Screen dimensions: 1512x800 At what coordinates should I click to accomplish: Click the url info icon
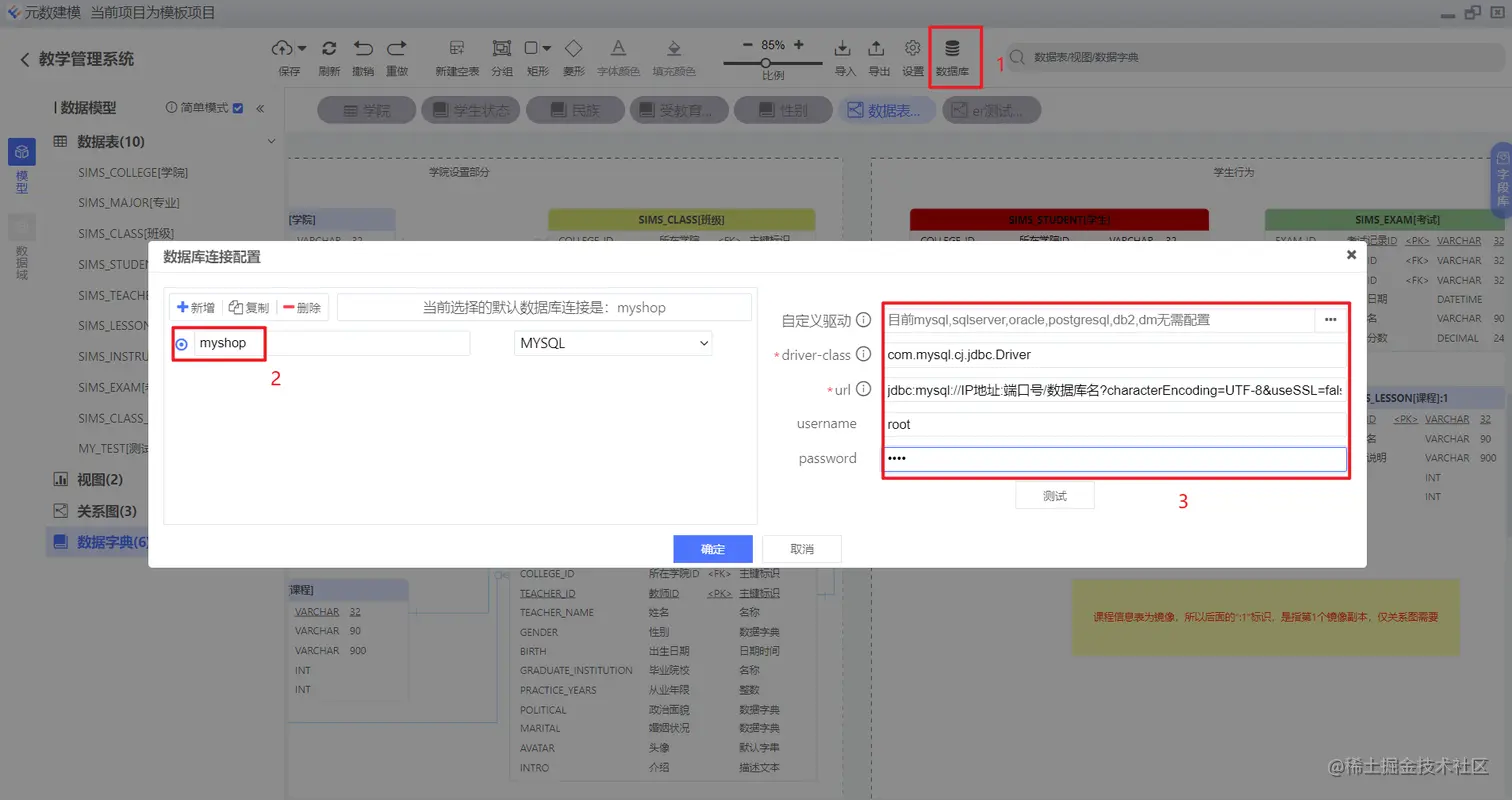tap(864, 389)
